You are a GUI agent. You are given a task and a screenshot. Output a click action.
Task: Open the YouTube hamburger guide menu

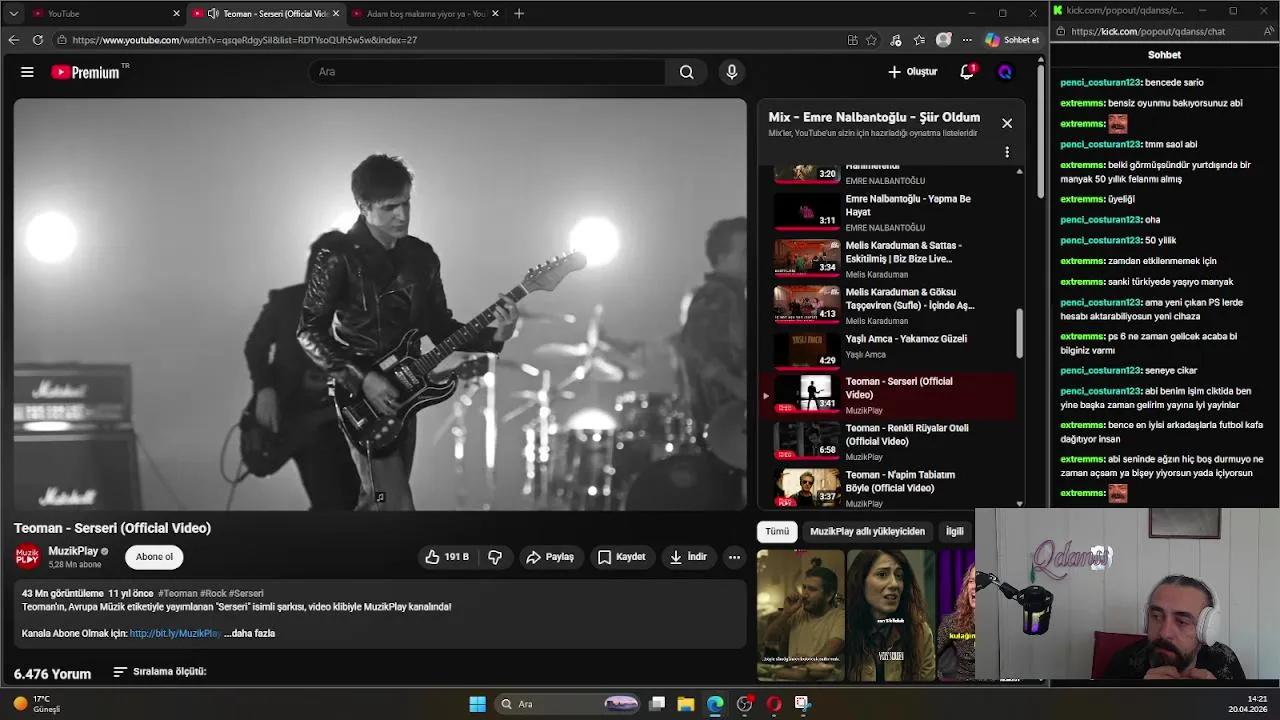[27, 72]
